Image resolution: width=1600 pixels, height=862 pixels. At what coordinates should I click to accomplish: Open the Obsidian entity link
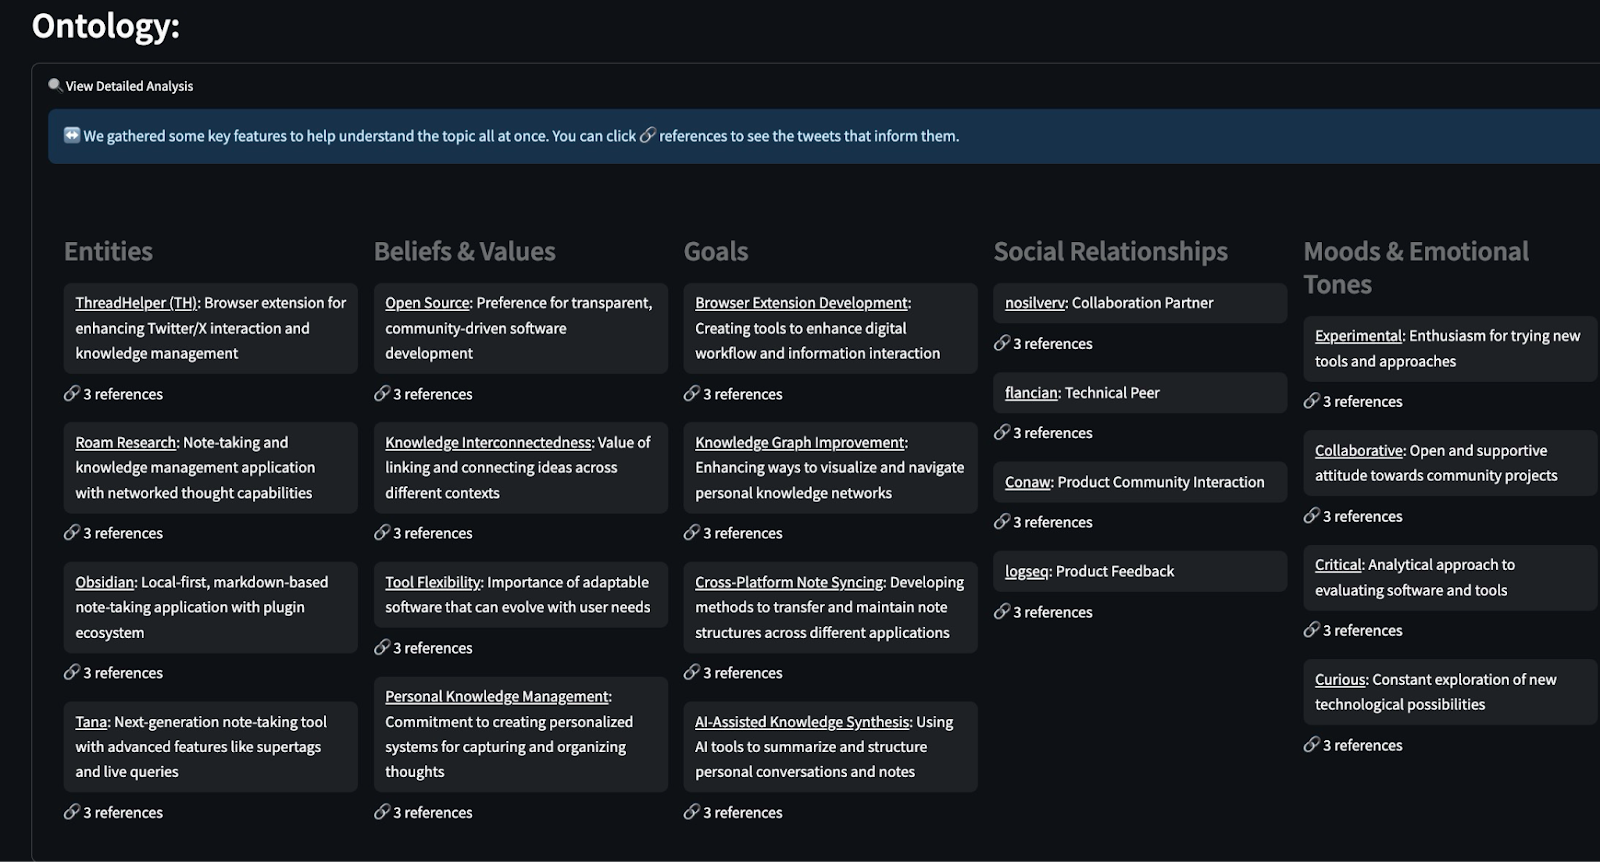(x=104, y=582)
